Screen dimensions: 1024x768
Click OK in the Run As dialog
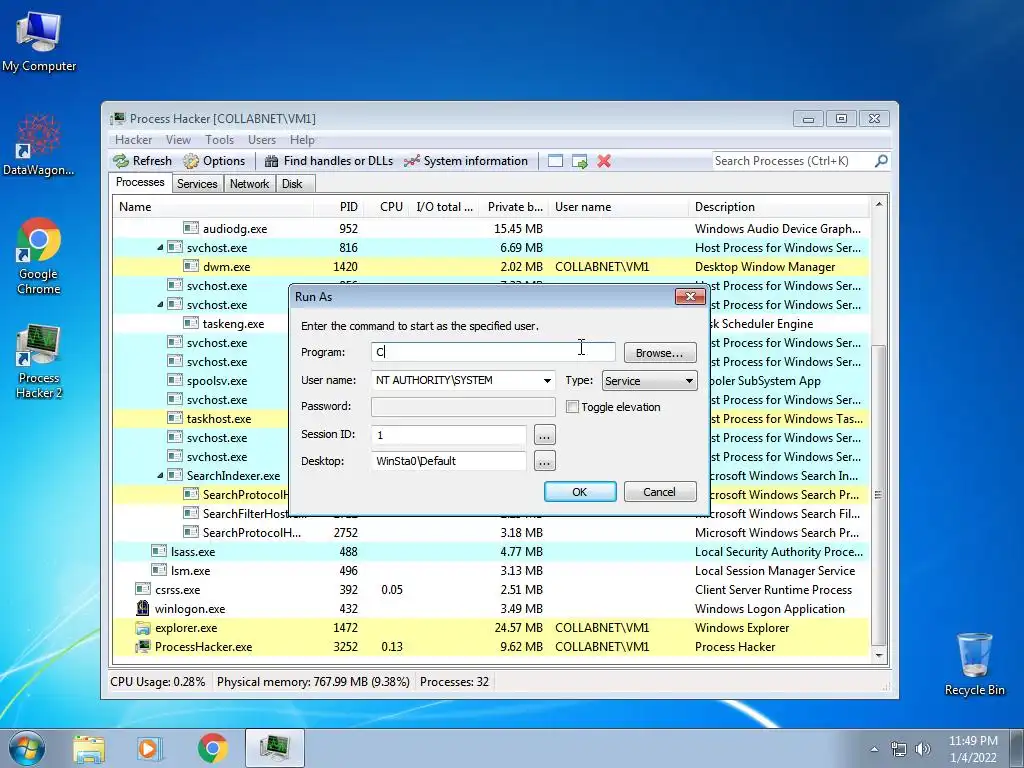580,492
